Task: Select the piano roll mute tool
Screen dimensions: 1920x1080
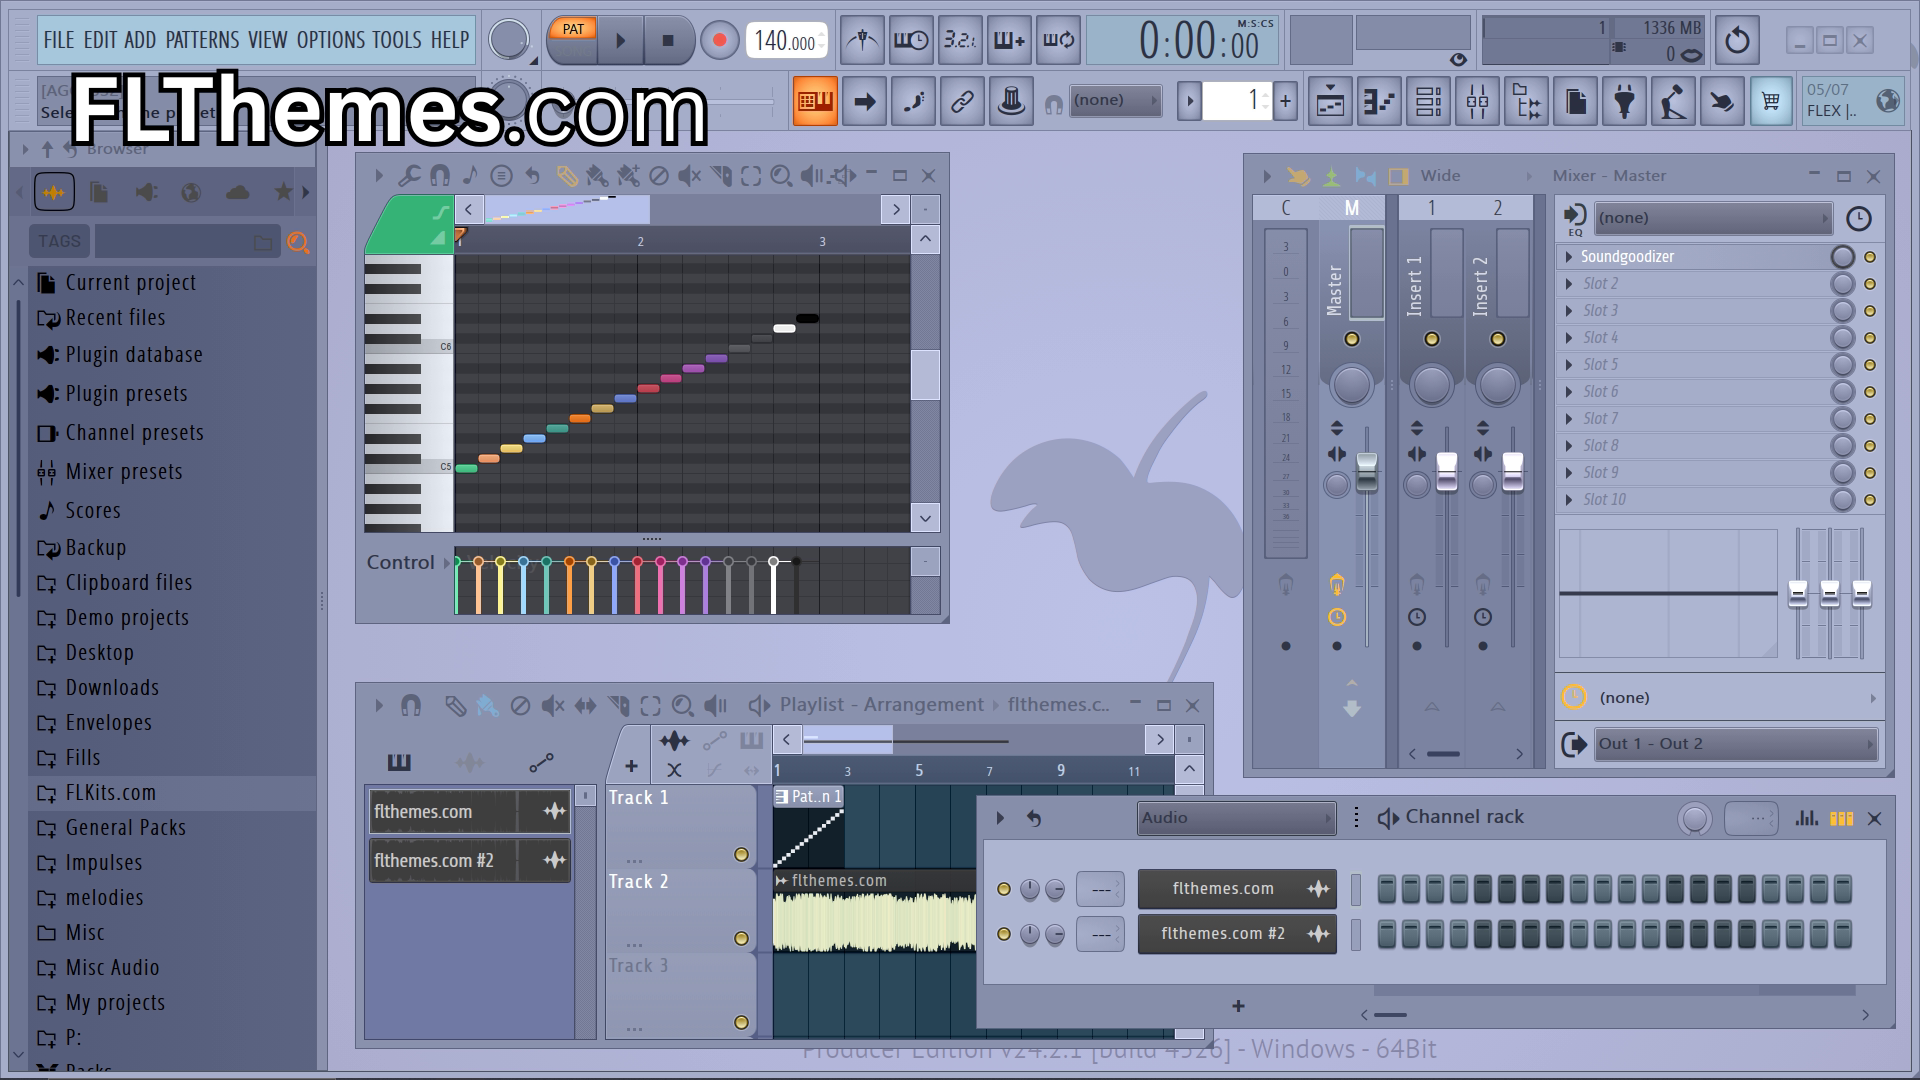Action: click(x=689, y=176)
